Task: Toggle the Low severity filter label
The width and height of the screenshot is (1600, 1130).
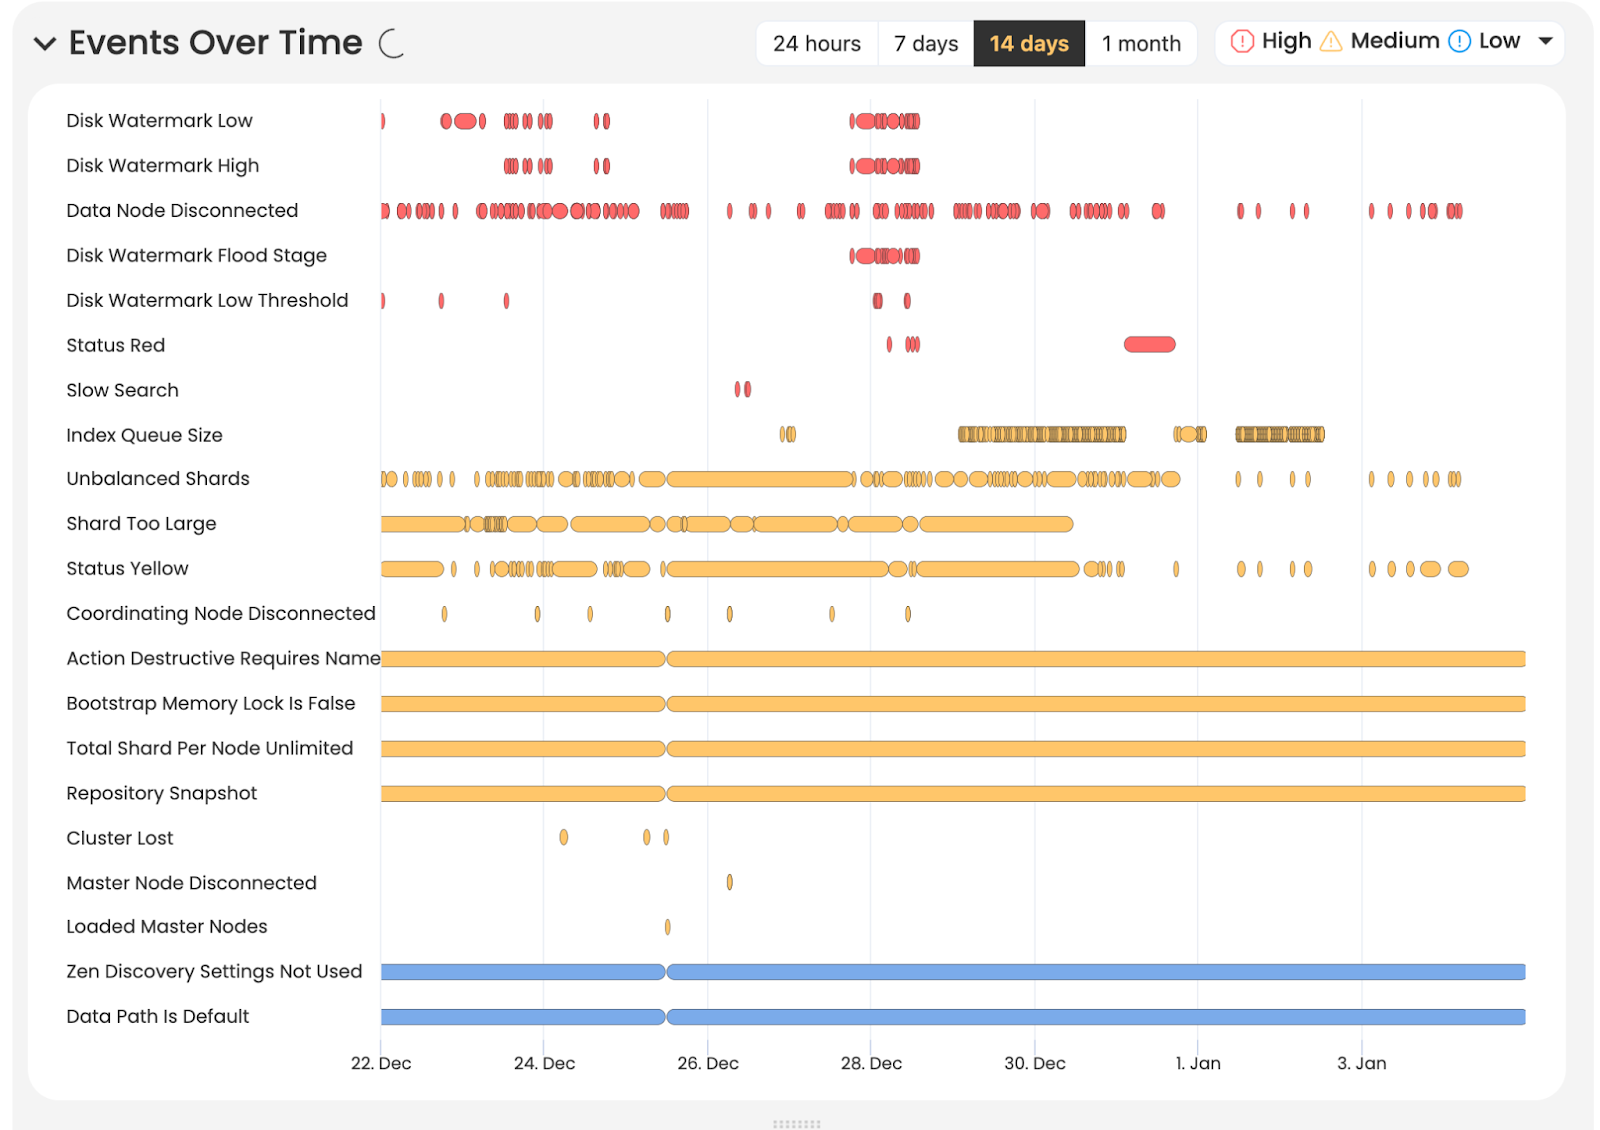Action: [1499, 41]
